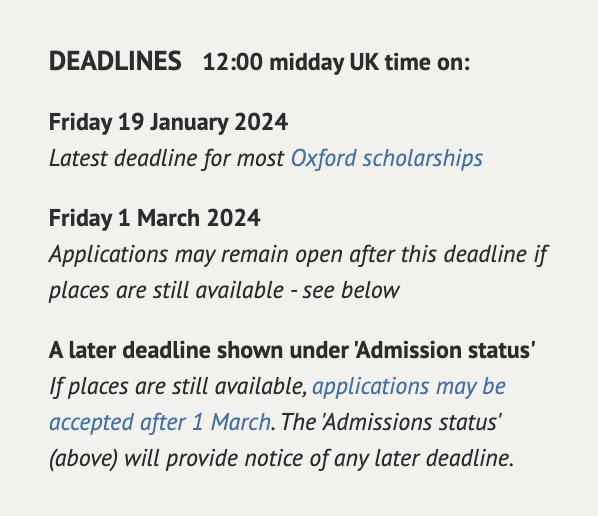Click the bold word 'March' in second date heading
The image size is (598, 516).
pyautogui.click(x=169, y=218)
